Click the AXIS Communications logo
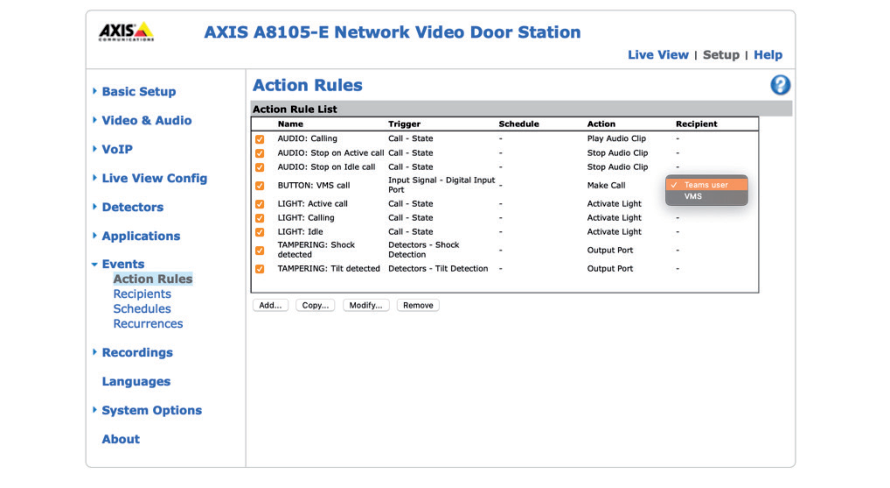The image size is (890, 488). click(126, 32)
